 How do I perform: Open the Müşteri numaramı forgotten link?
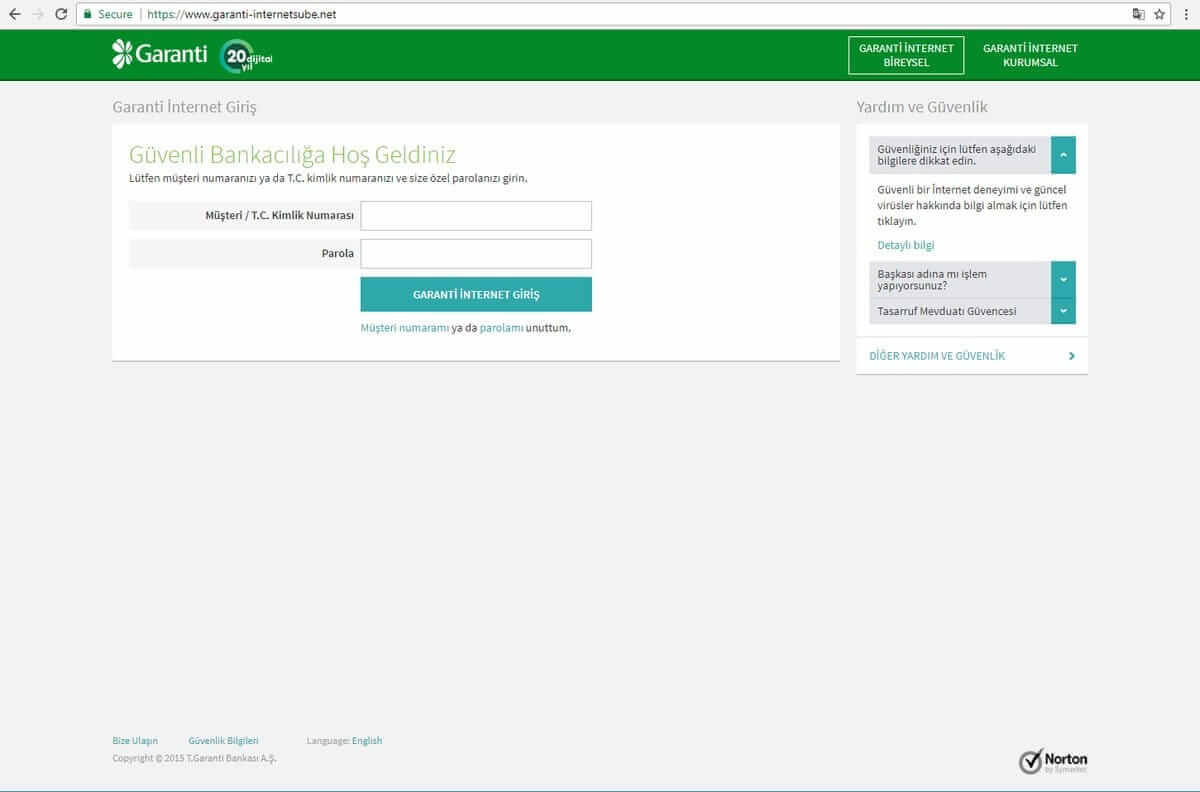405,328
